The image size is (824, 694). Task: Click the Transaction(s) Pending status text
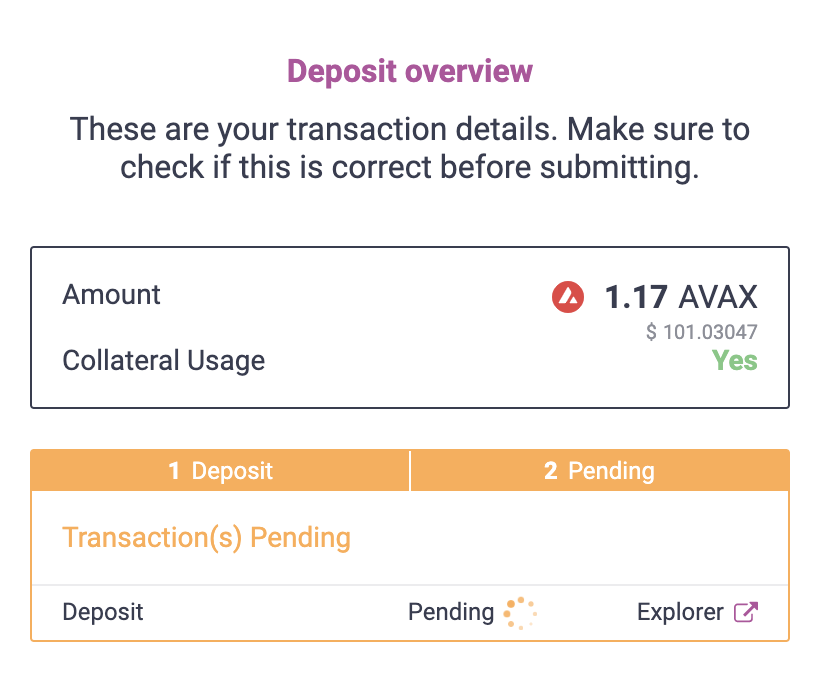click(207, 538)
